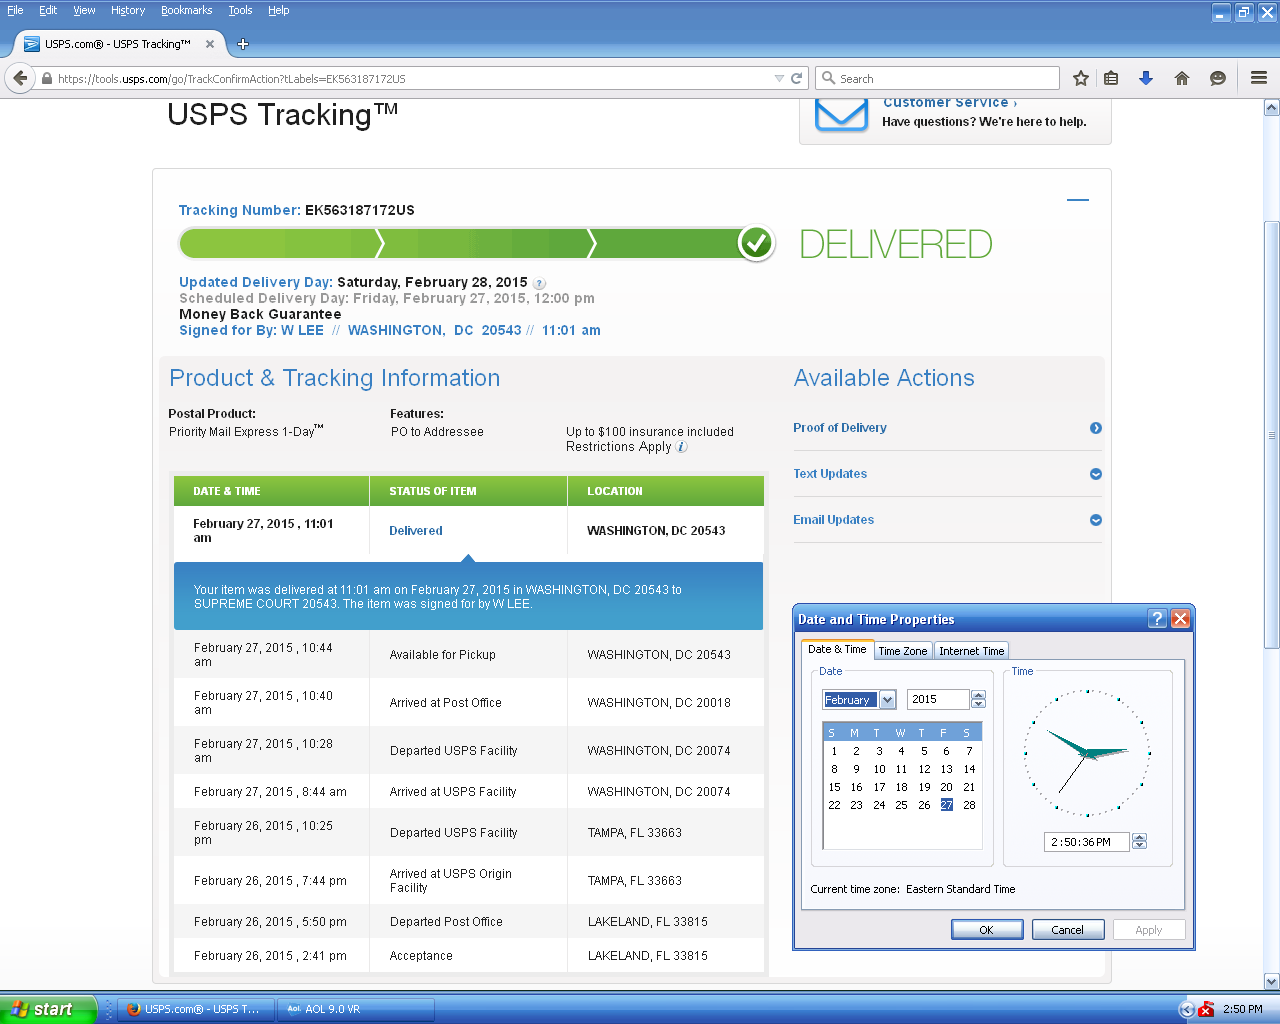This screenshot has height=1024, width=1280.
Task: Click OK in Date and Time Properties
Action: 987,930
